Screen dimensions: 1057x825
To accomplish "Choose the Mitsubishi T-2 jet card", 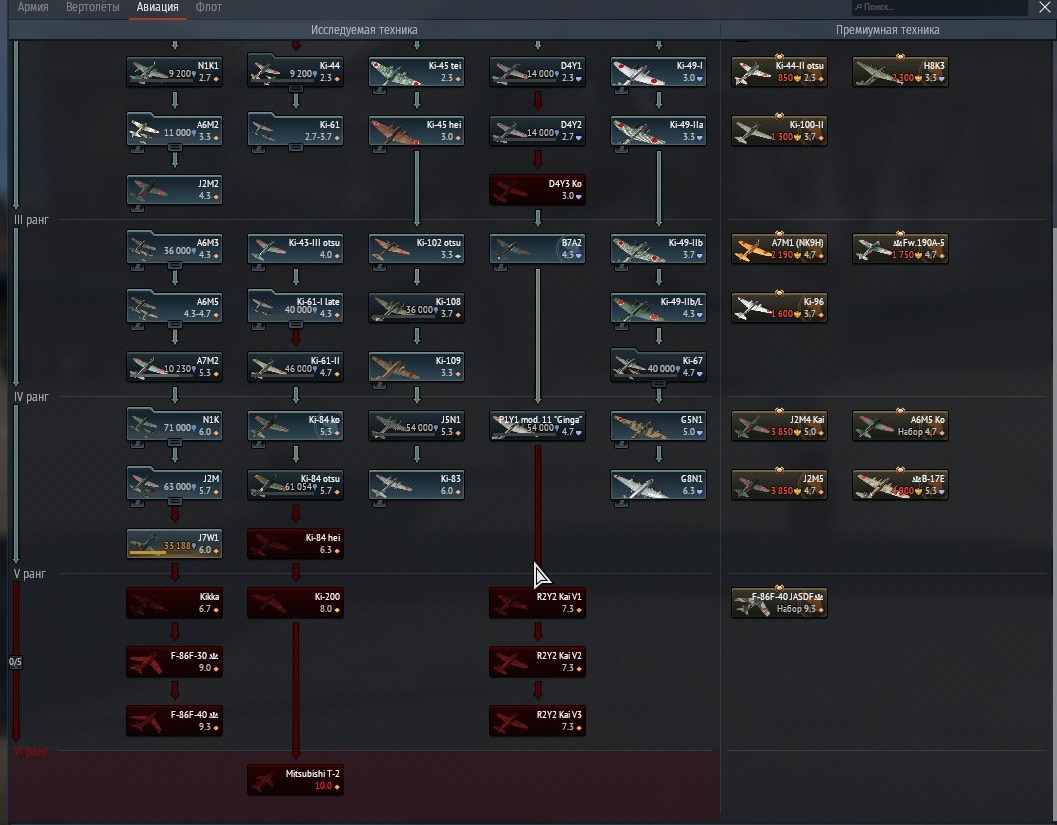I will pyautogui.click(x=295, y=779).
